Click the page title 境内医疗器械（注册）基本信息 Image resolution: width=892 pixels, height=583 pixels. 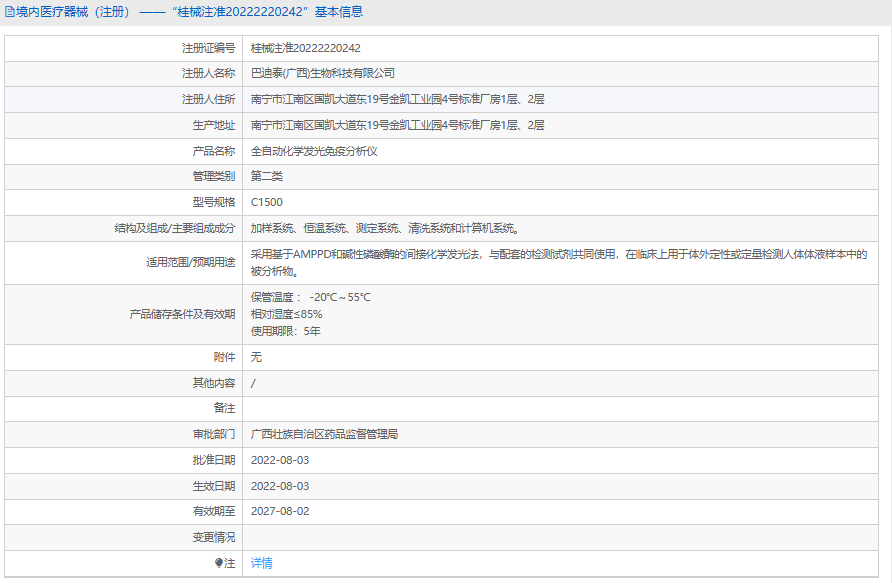coord(189,12)
